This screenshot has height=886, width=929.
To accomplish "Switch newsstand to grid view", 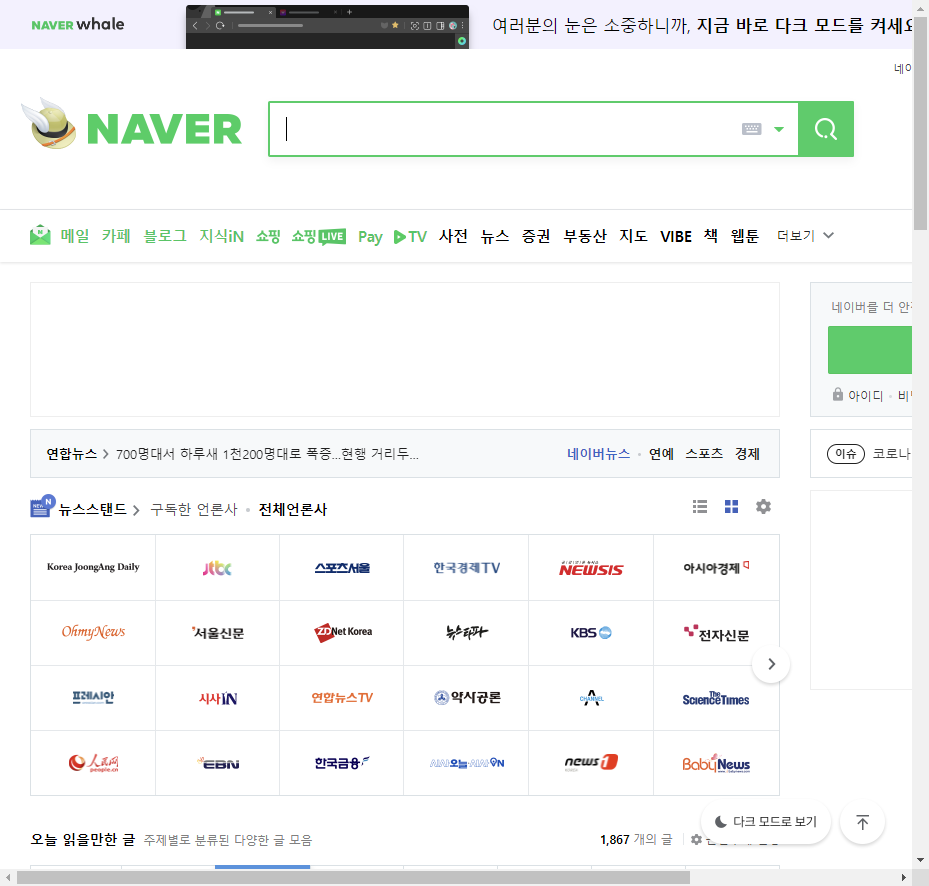I will pos(732,507).
